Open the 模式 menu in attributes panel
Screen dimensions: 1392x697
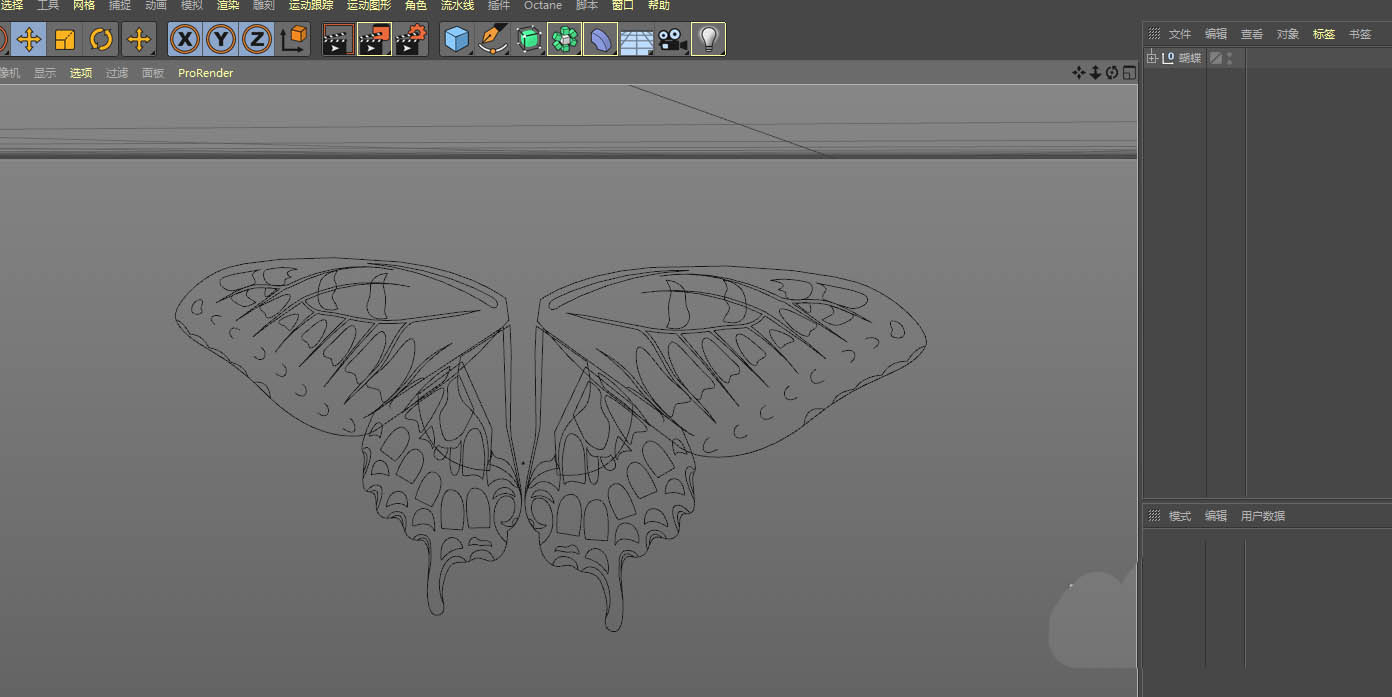1180,516
